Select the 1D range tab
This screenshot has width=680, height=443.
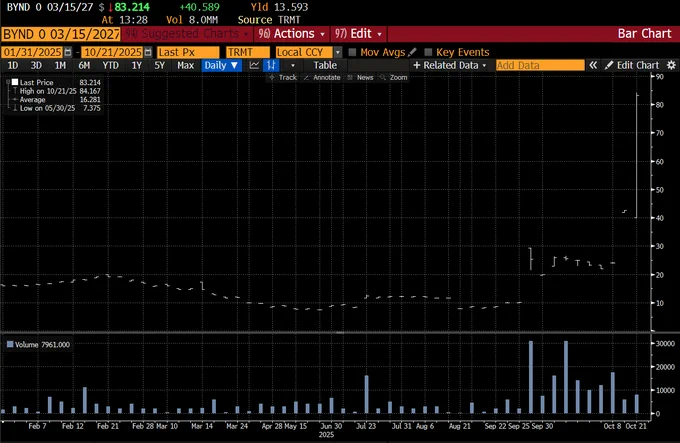coord(13,65)
